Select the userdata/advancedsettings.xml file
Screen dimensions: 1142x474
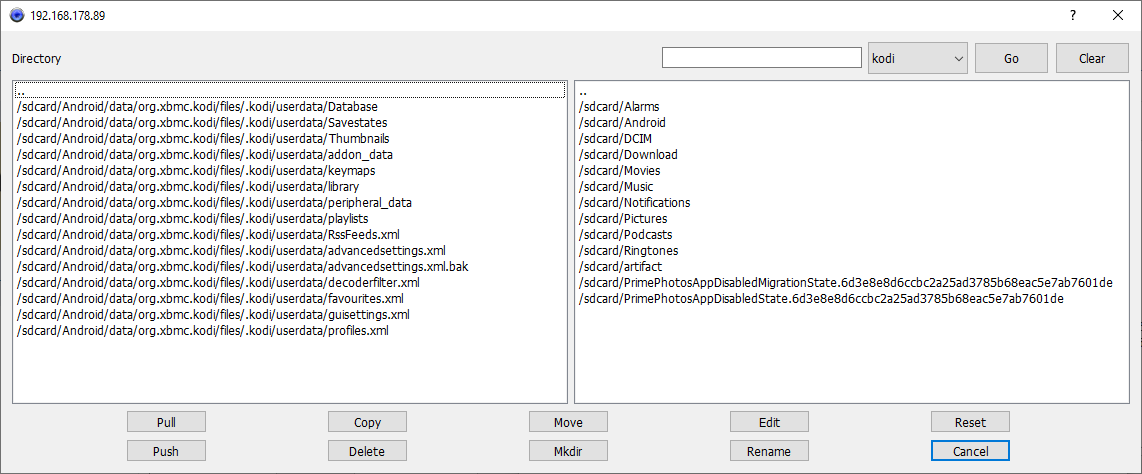click(x=290, y=251)
